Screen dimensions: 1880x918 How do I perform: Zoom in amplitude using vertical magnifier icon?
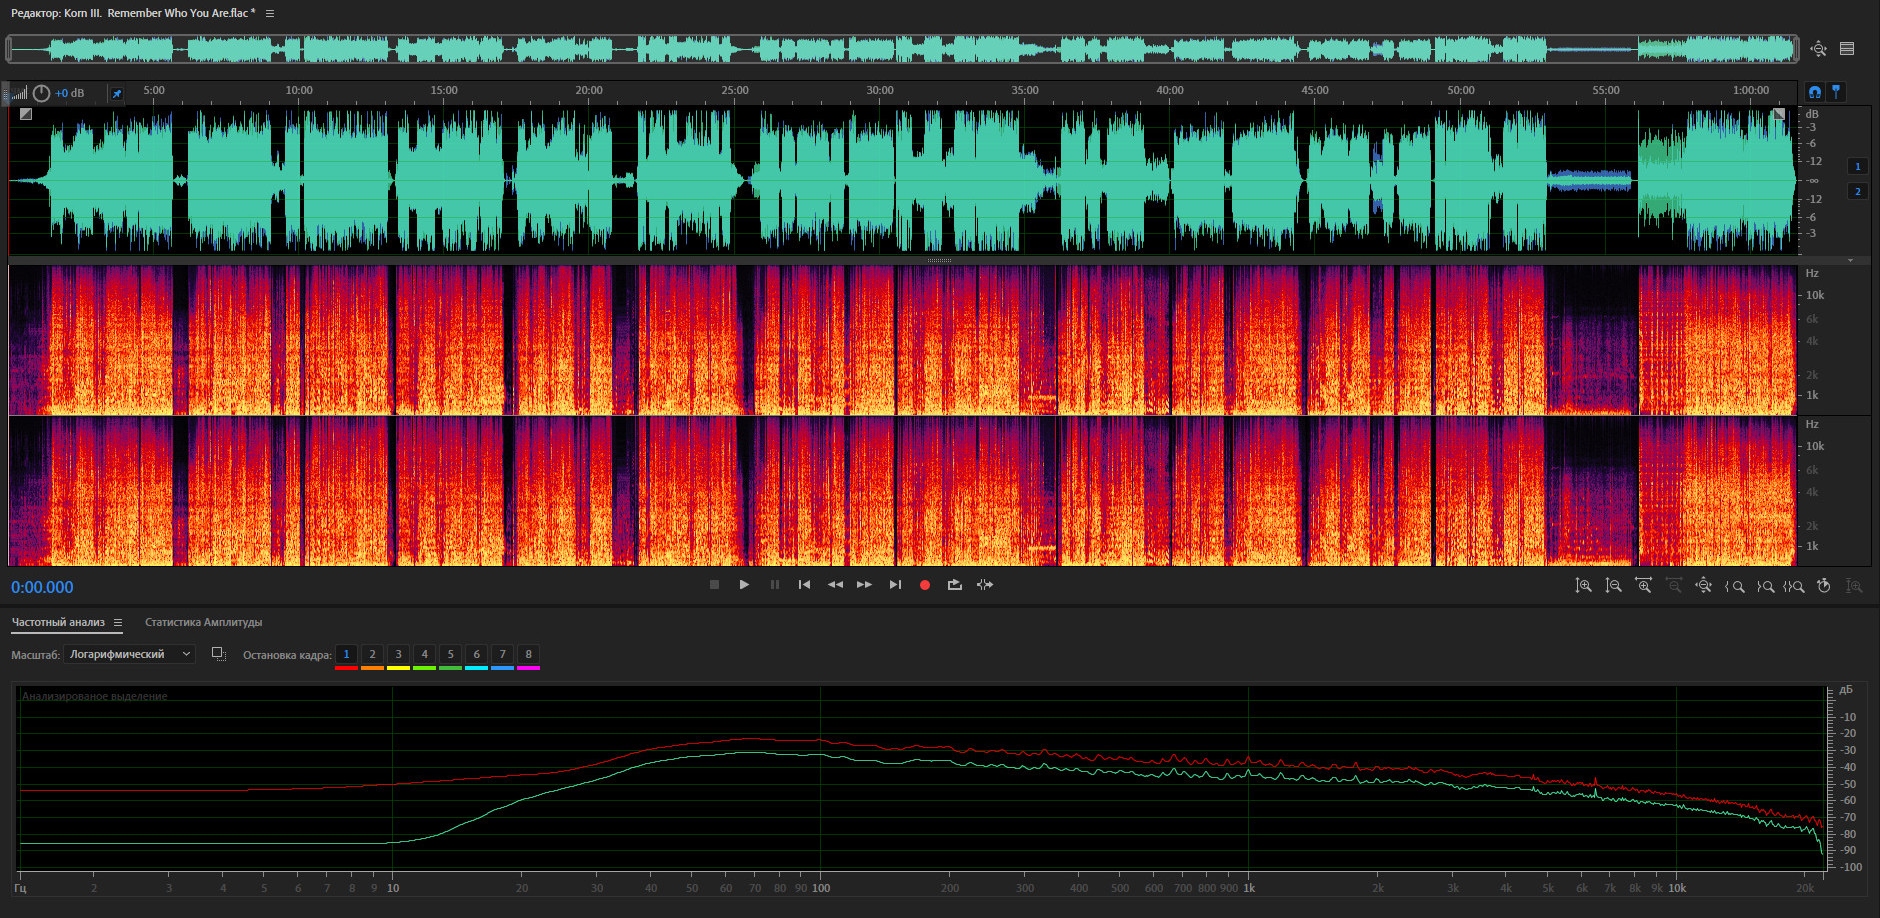click(x=1583, y=586)
